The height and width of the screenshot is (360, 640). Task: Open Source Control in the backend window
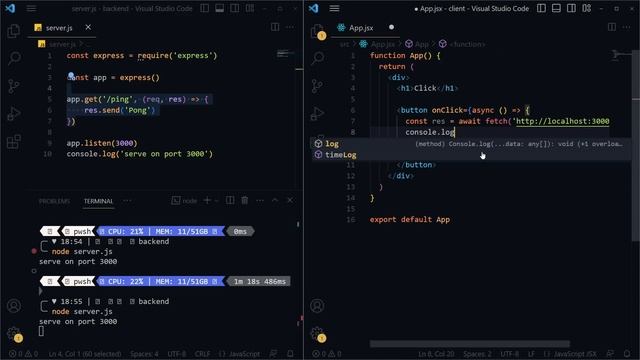pos(13,86)
